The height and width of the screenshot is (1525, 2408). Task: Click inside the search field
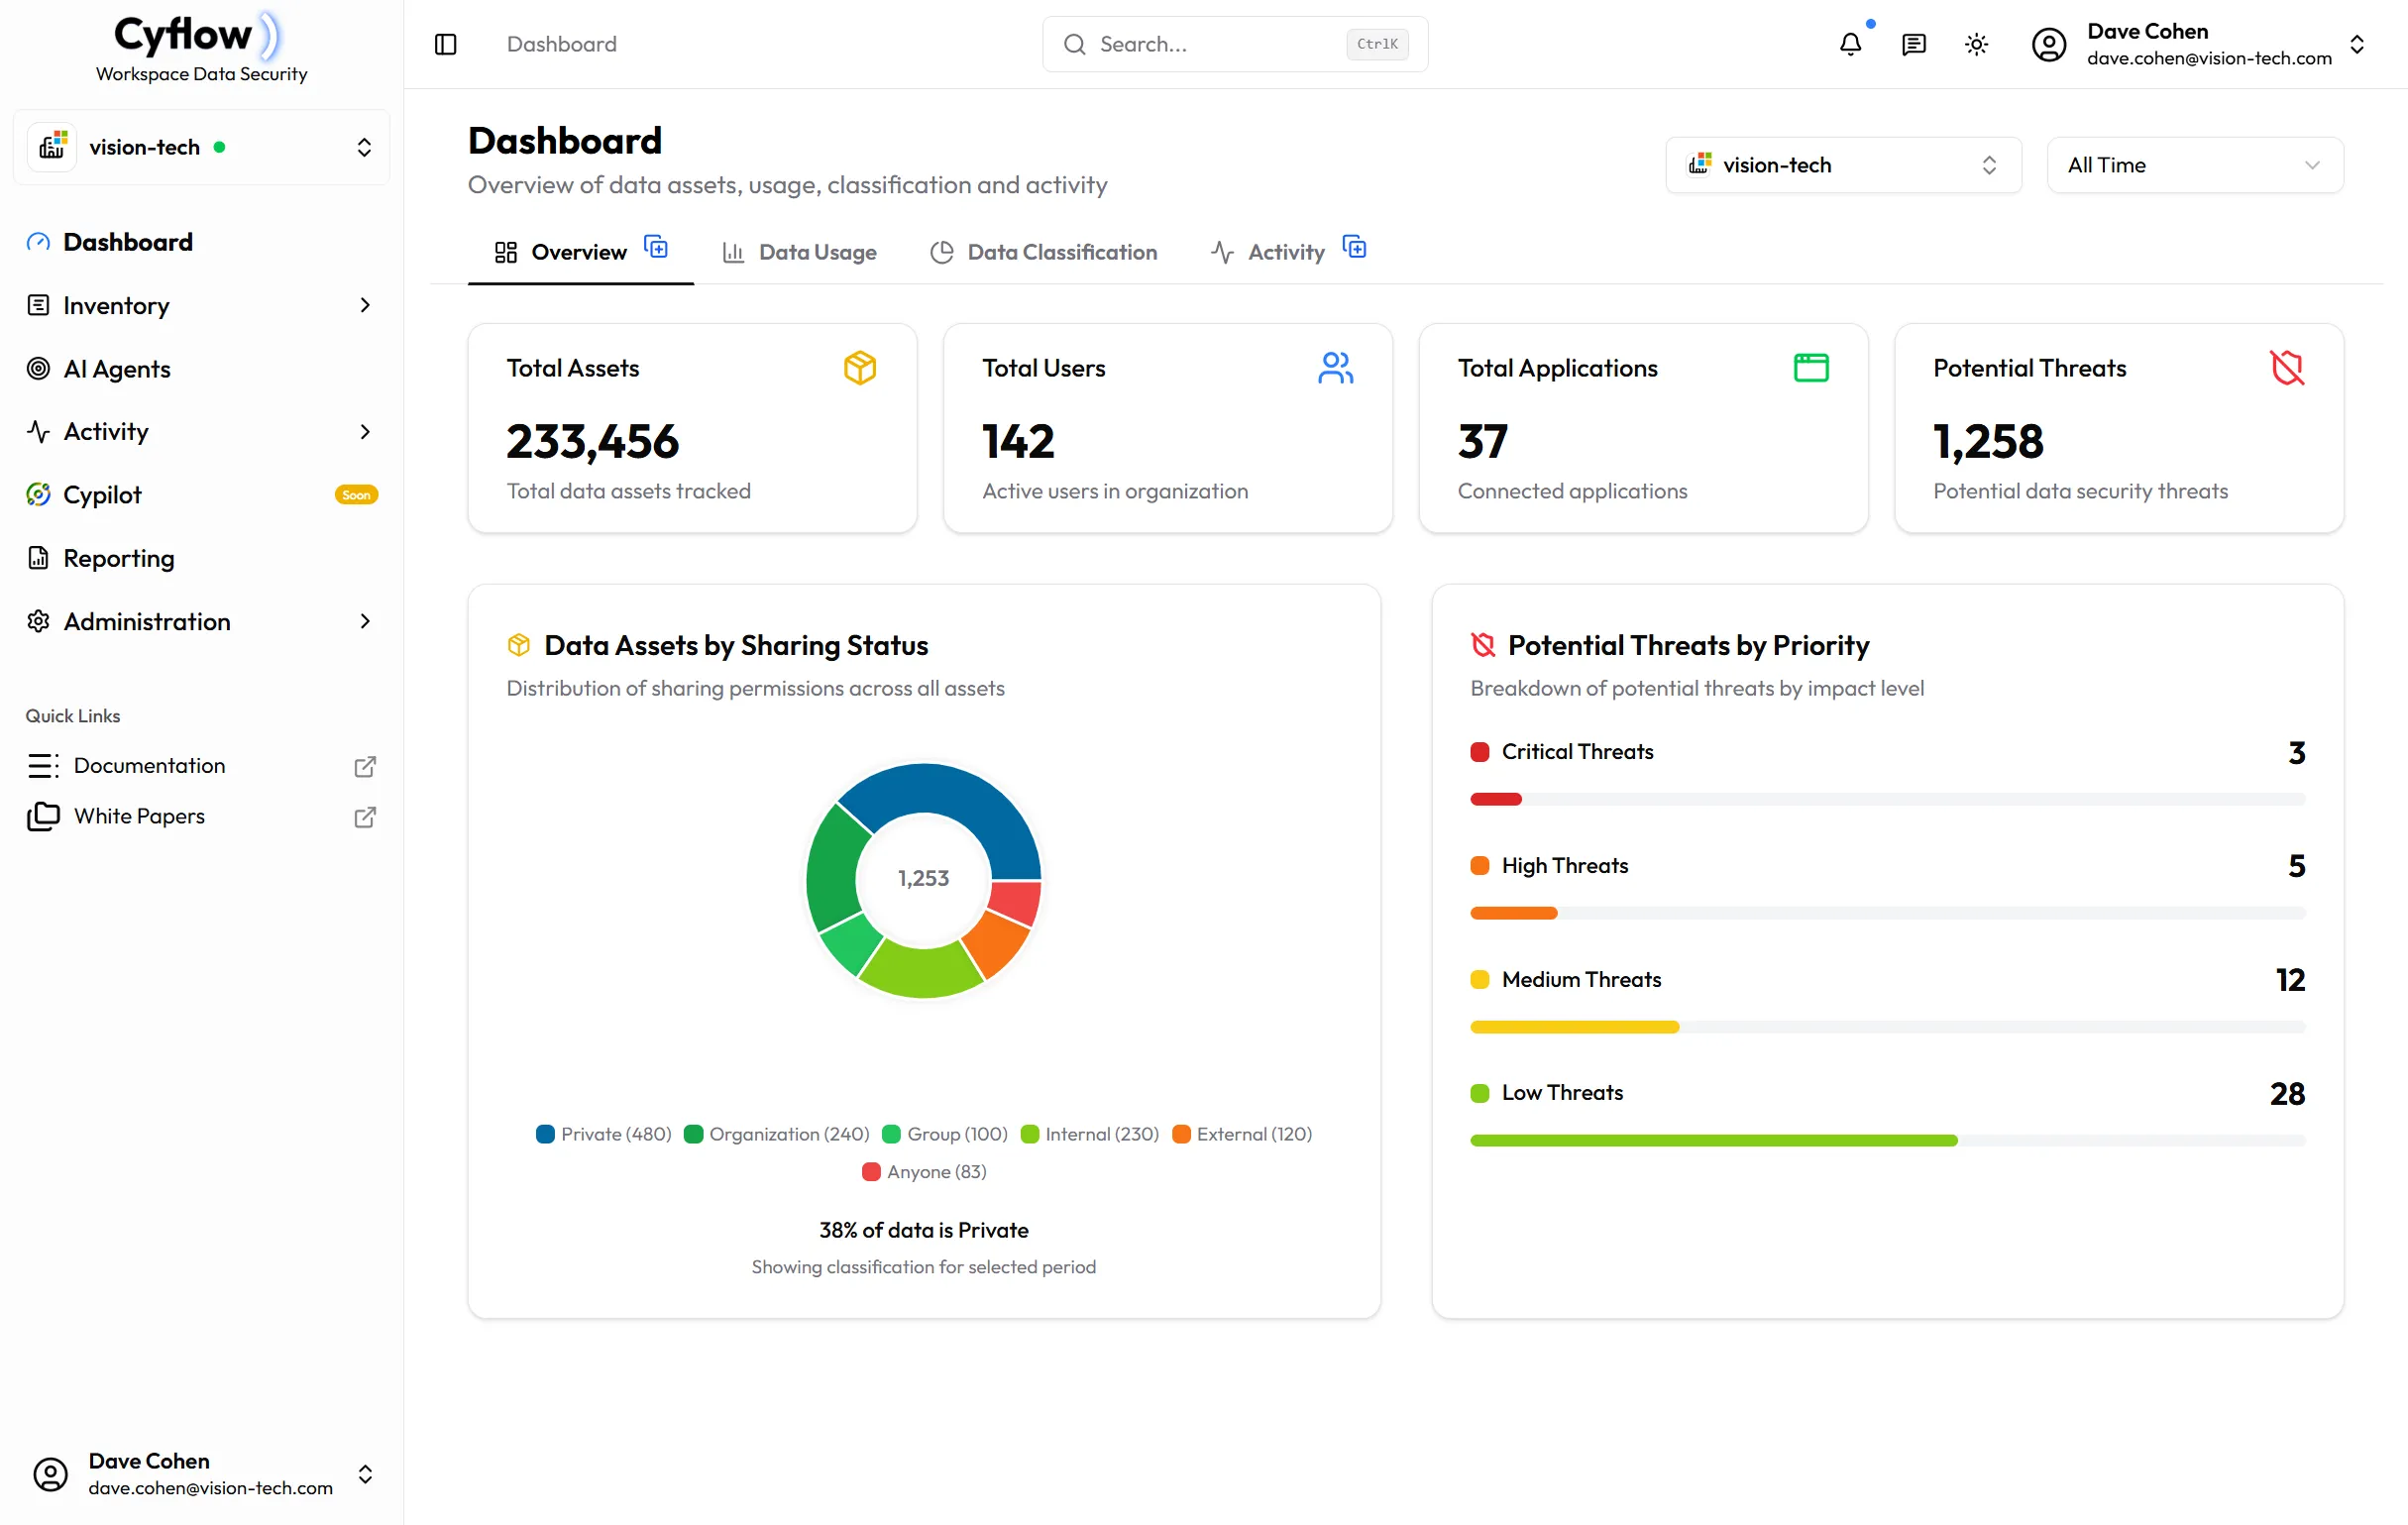1200,44
